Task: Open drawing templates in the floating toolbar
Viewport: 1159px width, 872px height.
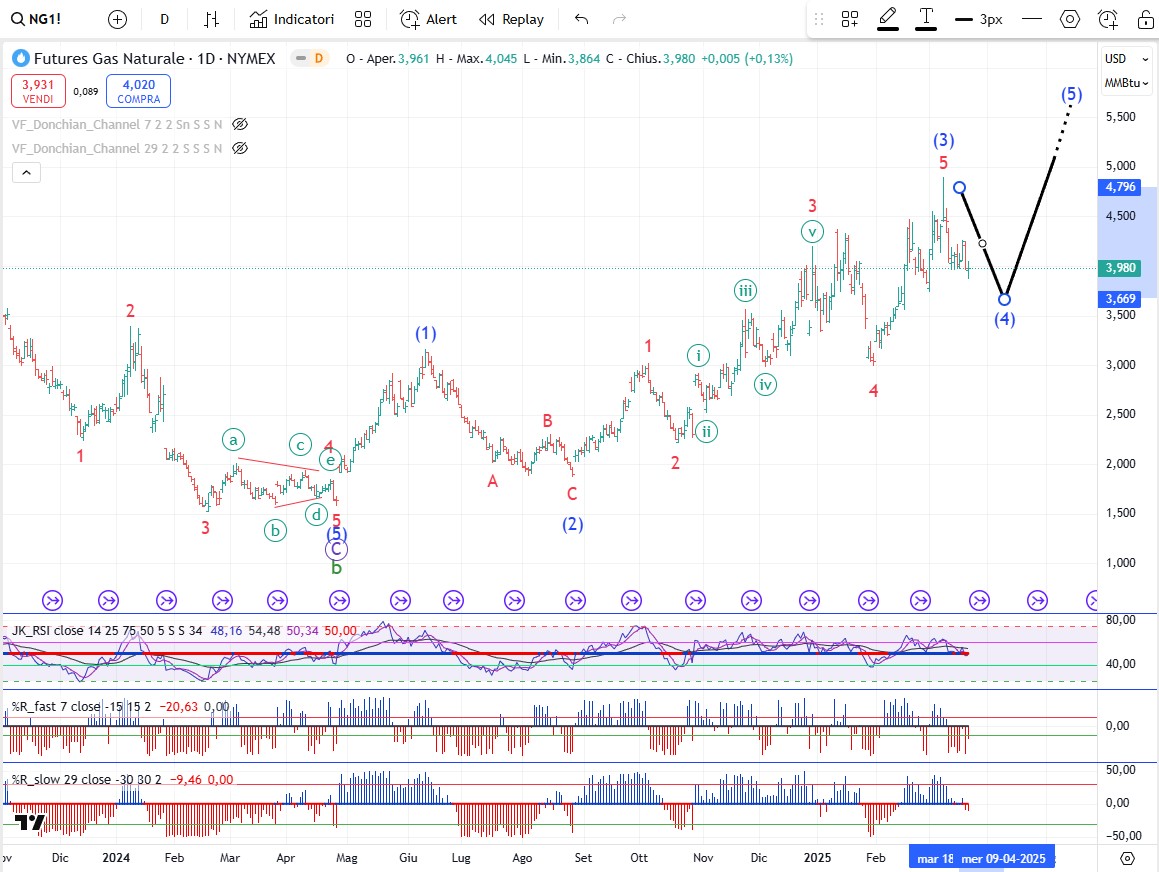Action: [850, 19]
